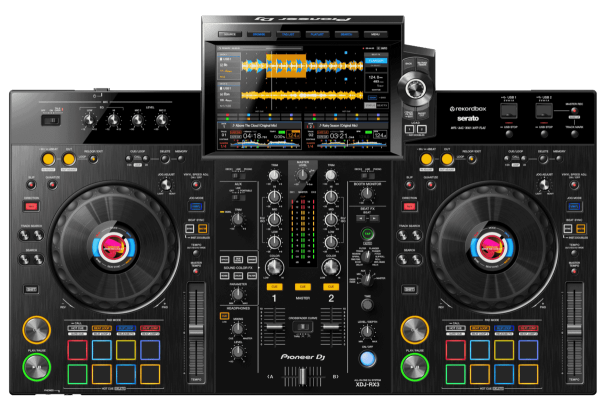Toggle SLIP mode on deck 2

click(409, 185)
